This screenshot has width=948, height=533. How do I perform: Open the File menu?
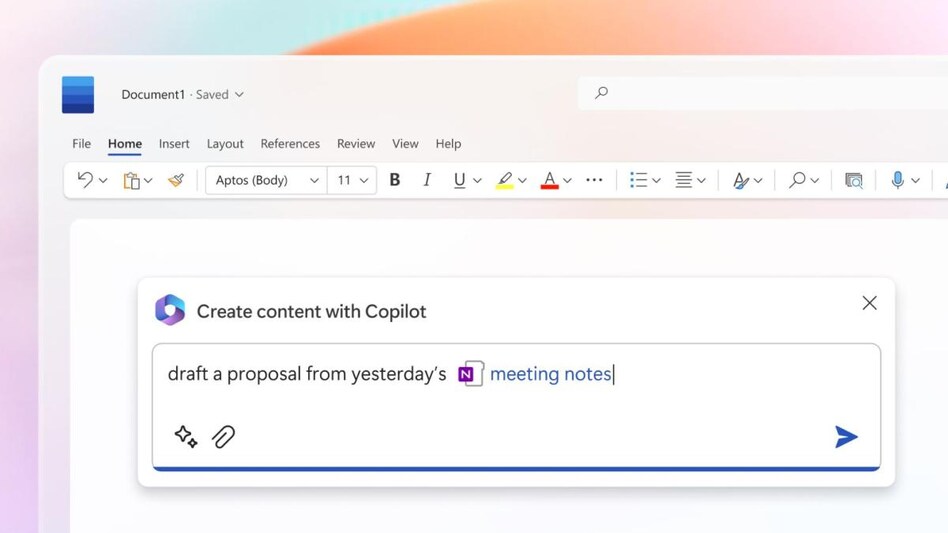click(x=82, y=144)
